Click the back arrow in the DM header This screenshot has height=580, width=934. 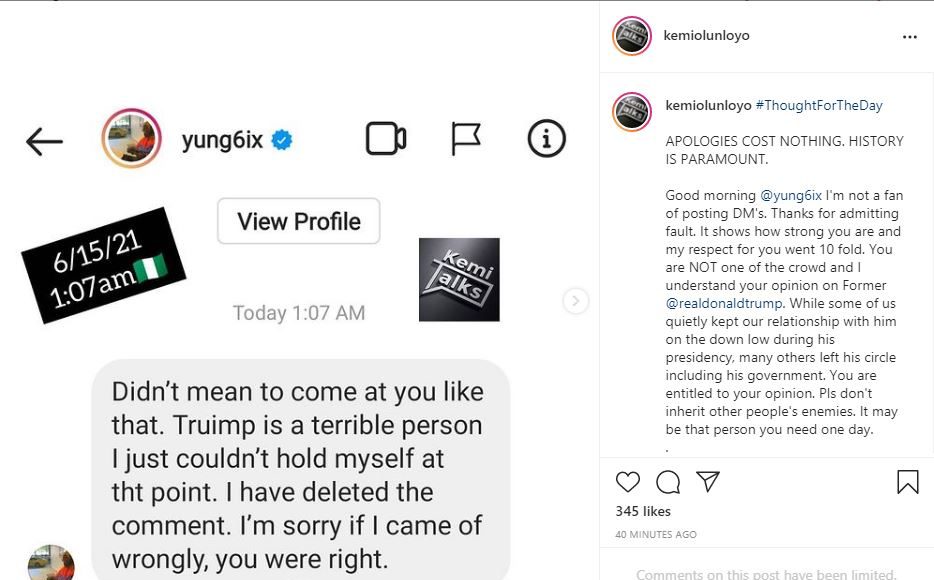(44, 141)
